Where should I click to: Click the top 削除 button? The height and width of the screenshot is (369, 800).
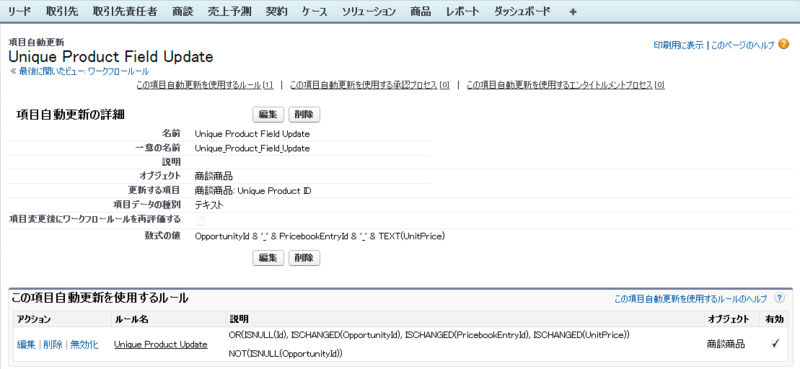click(x=304, y=115)
